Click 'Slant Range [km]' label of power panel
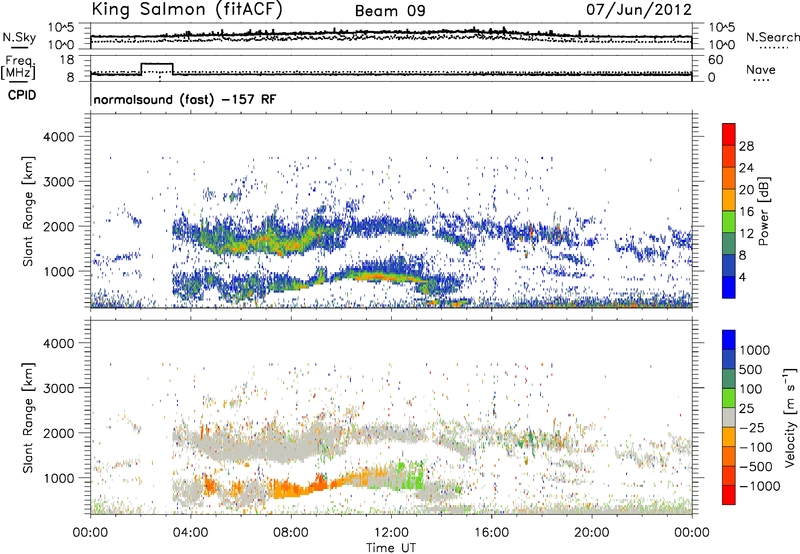Viewport: 800px width, 554px height. pos(28,211)
